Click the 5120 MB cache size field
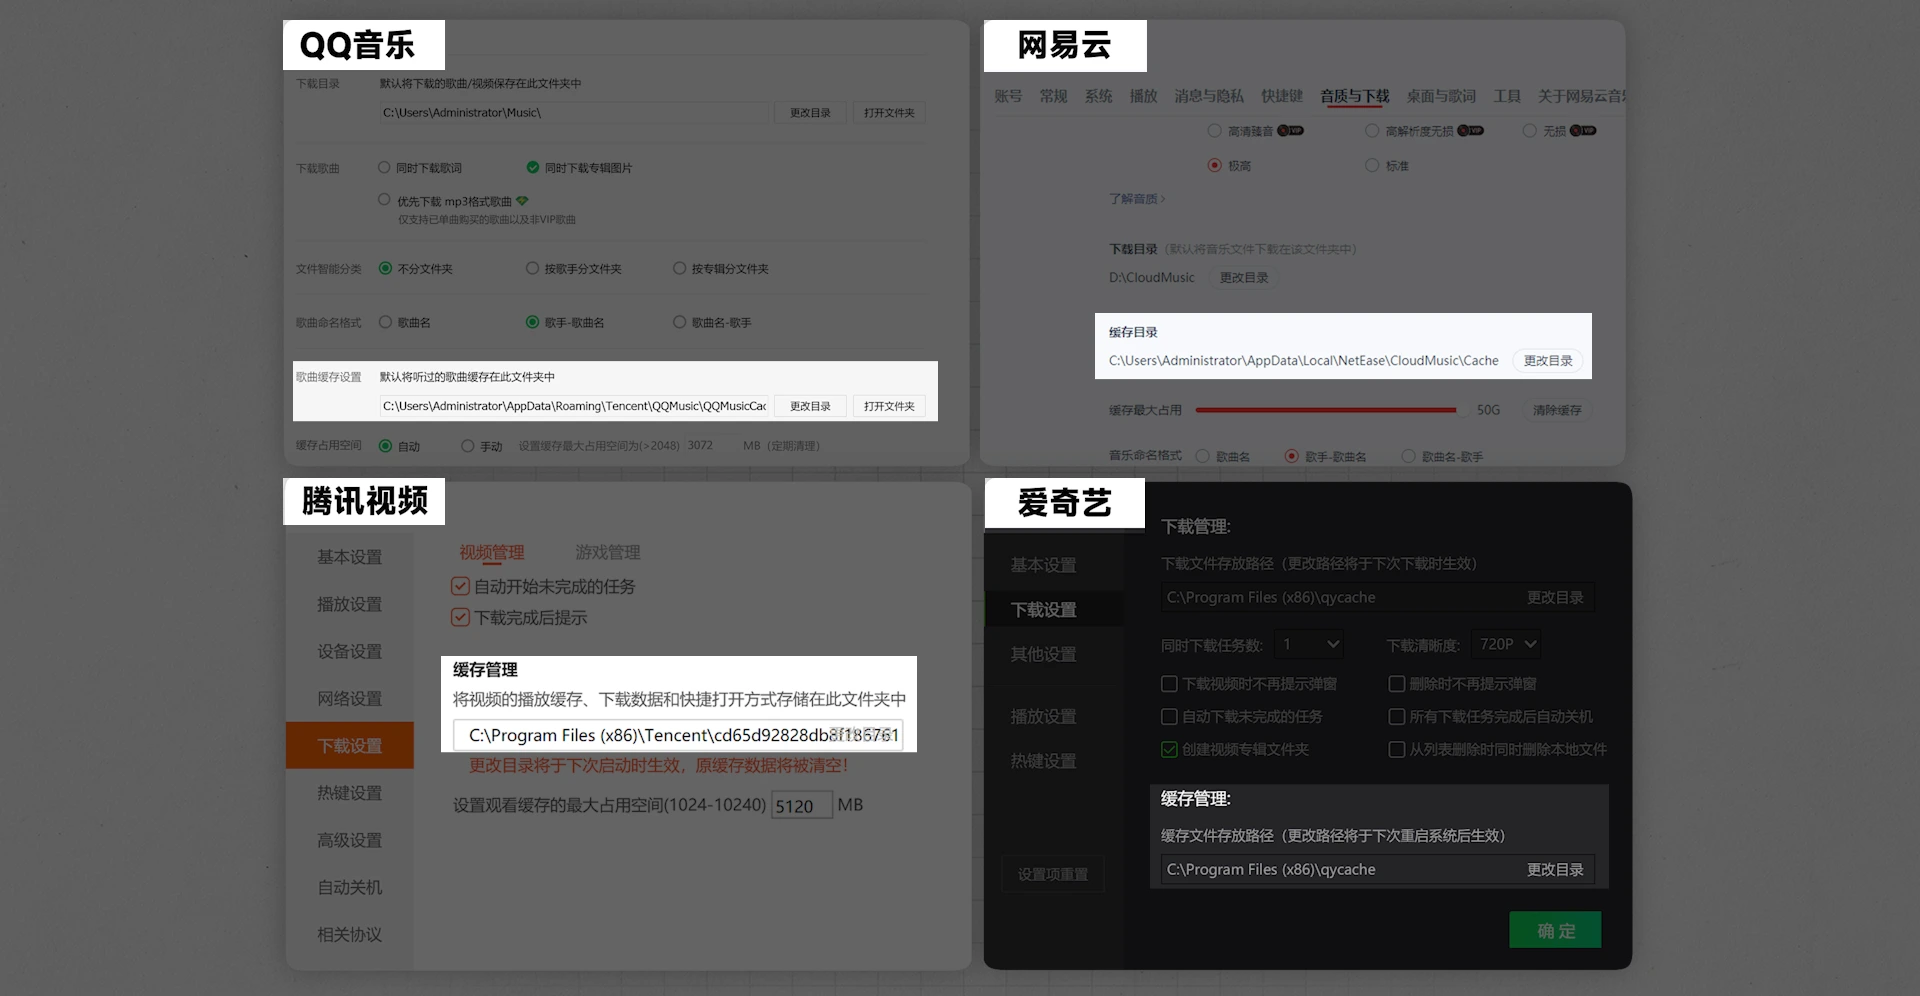1920x996 pixels. pyautogui.click(x=802, y=806)
